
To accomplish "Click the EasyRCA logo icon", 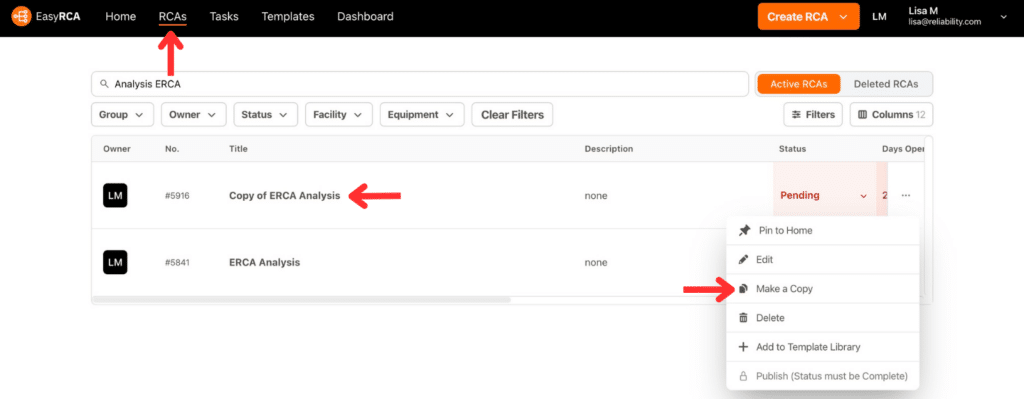I will click(x=22, y=16).
